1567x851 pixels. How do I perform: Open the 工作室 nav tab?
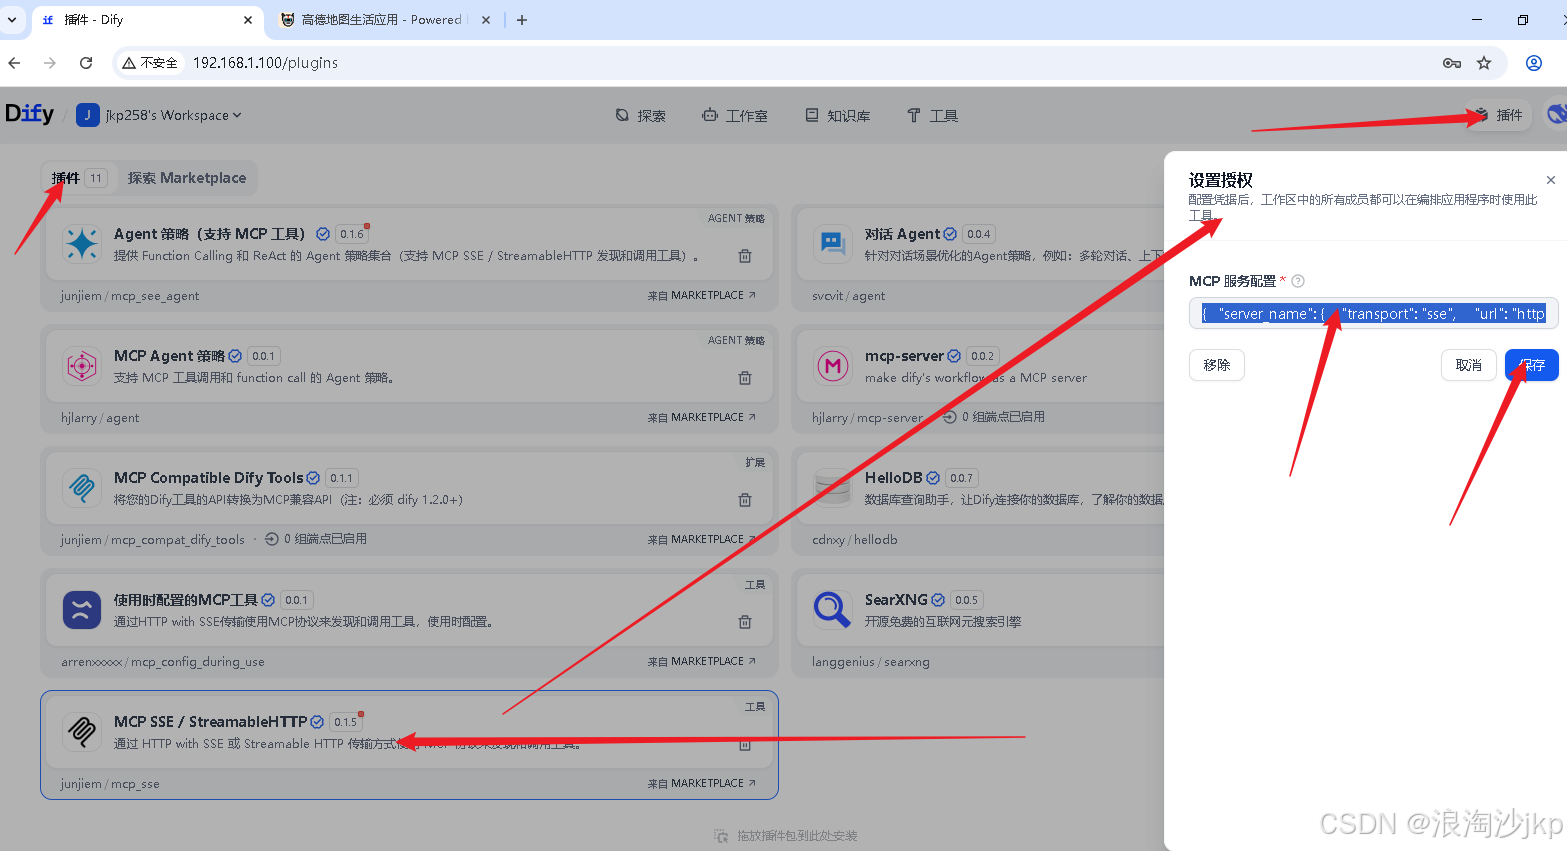tap(735, 116)
